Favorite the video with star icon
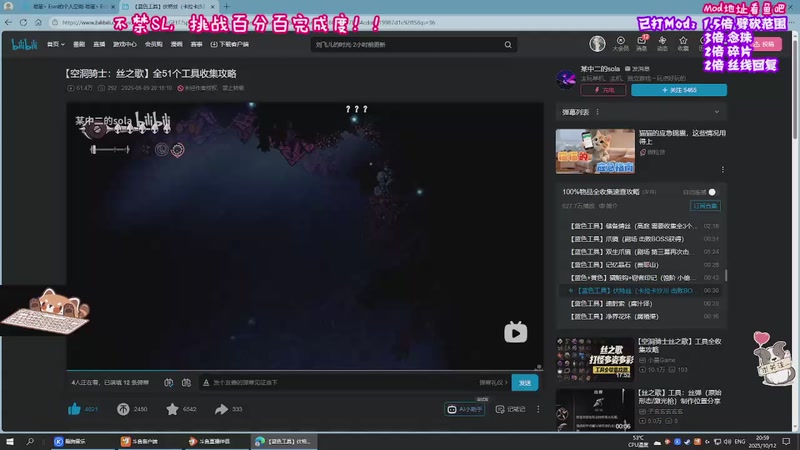The height and width of the screenshot is (450, 800). (x=172, y=409)
